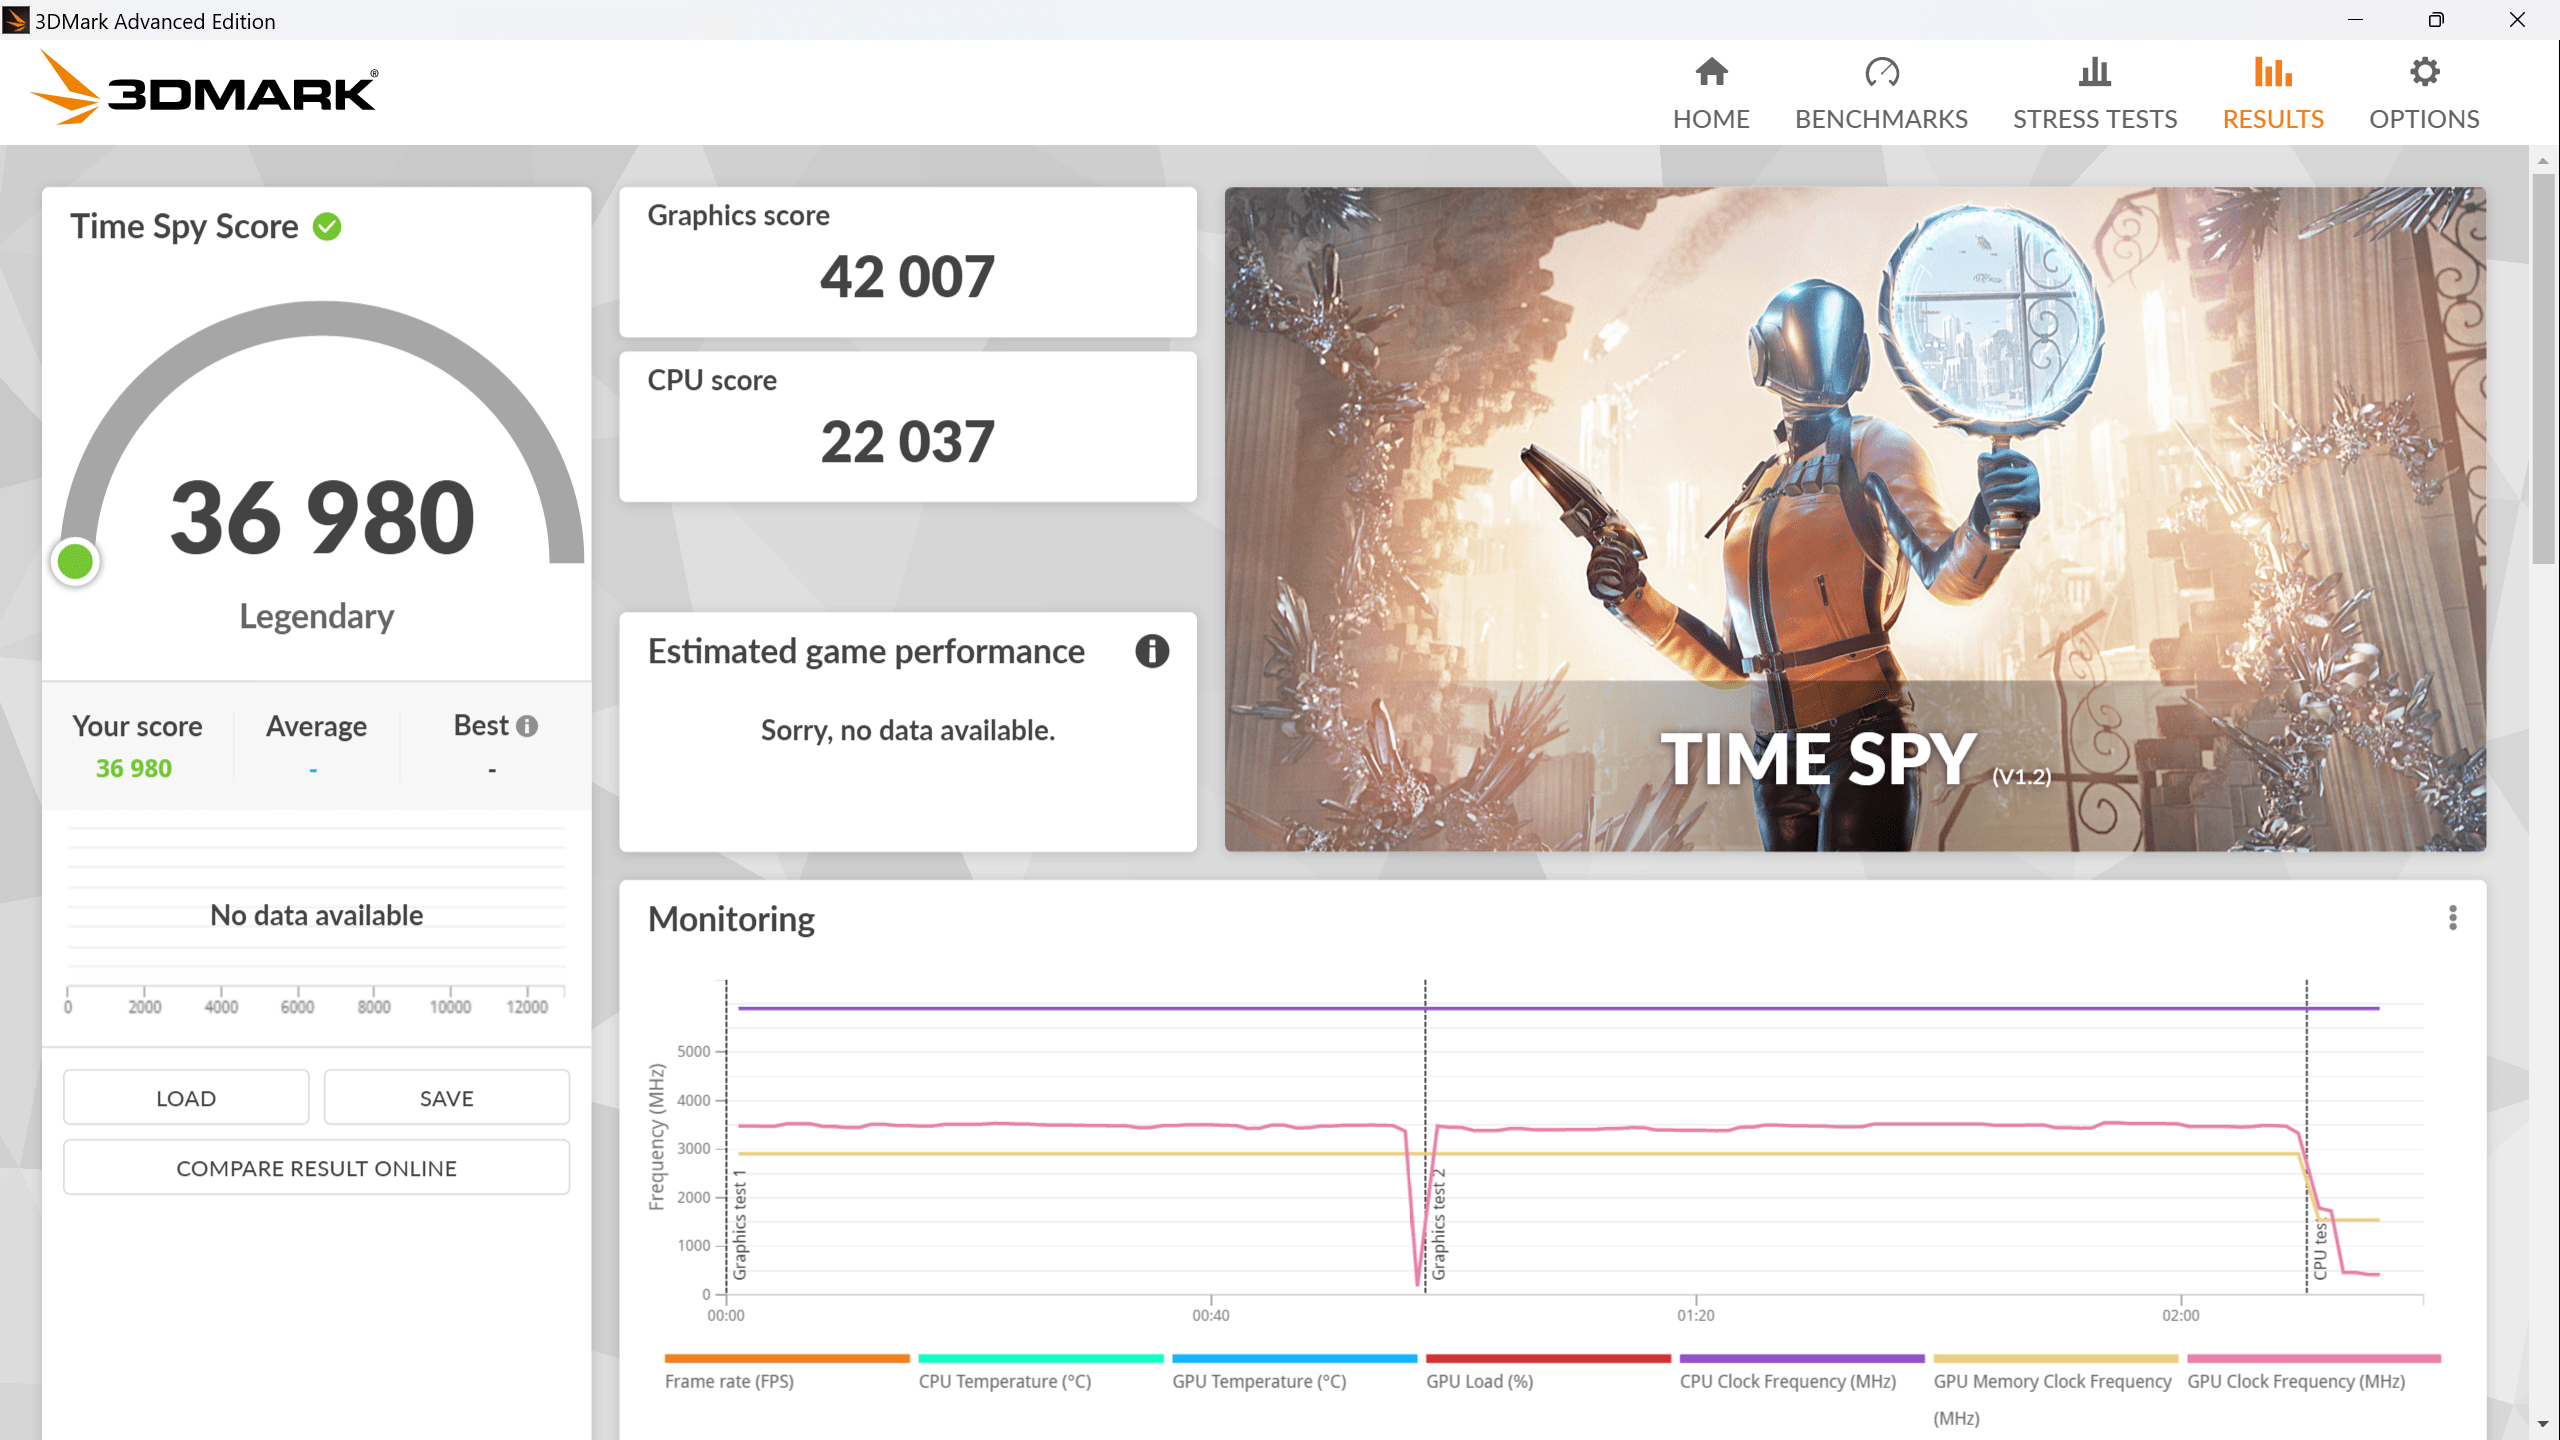Toggle the Frame rate (FPS) legend entry
This screenshot has width=2560, height=1440.
pos(729,1381)
